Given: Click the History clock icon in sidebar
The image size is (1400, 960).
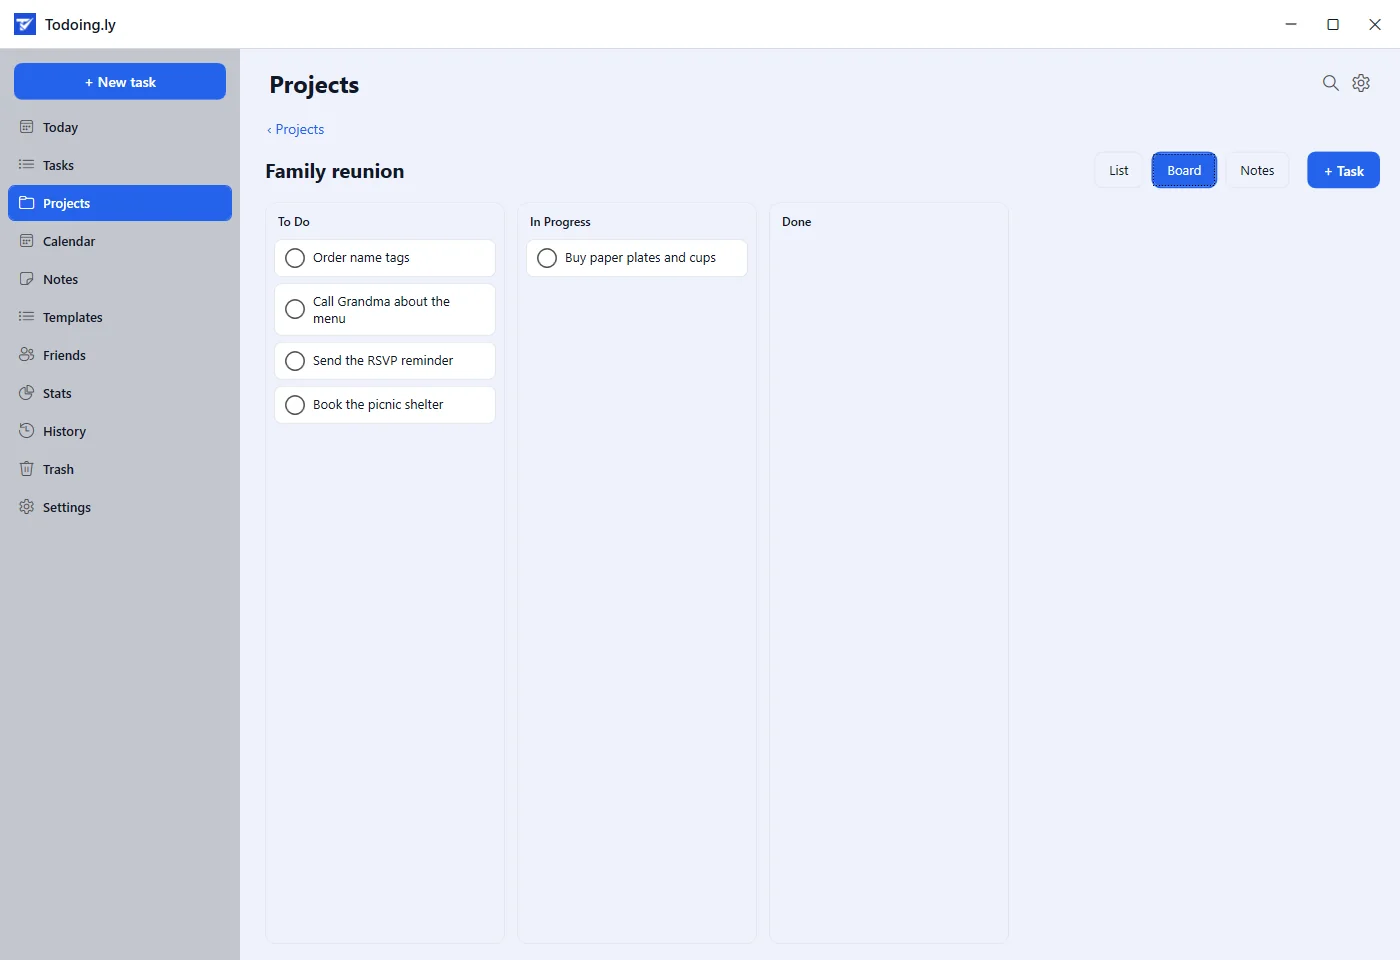Looking at the screenshot, I should [x=27, y=431].
